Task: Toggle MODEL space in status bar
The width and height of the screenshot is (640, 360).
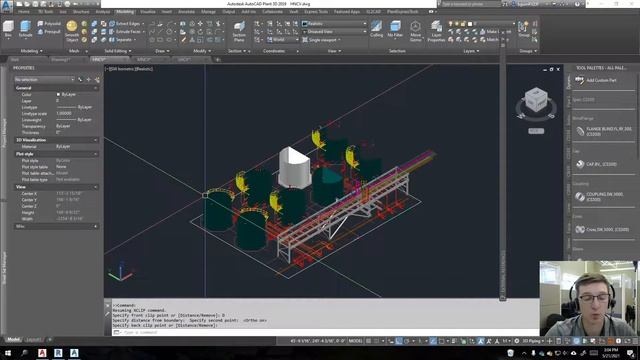Action: [356, 341]
